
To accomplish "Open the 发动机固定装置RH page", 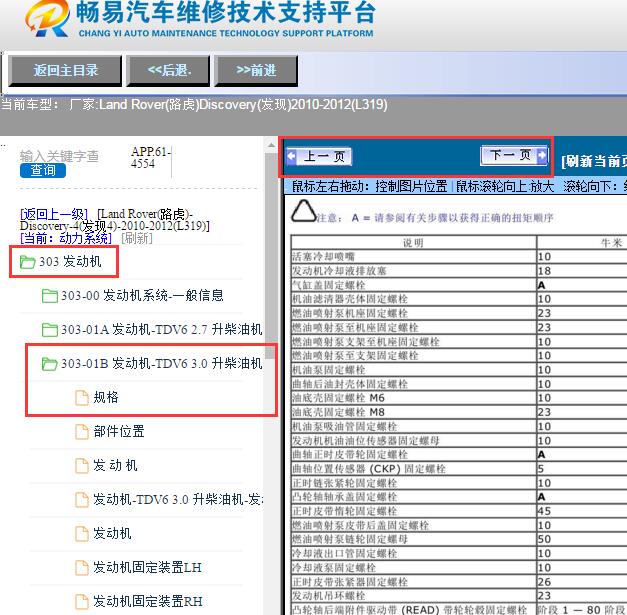I will click(148, 601).
